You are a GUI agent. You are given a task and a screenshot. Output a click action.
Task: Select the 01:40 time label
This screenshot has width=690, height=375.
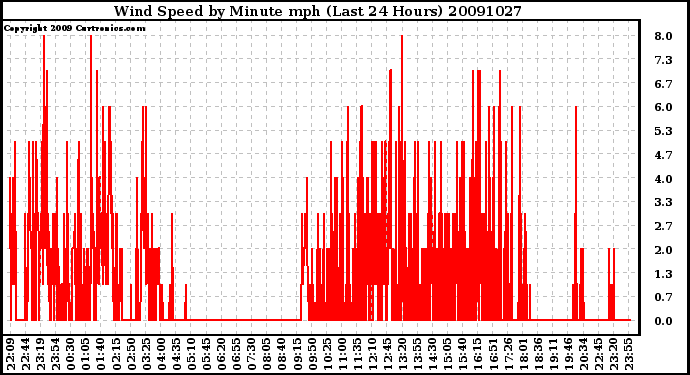[101, 354]
